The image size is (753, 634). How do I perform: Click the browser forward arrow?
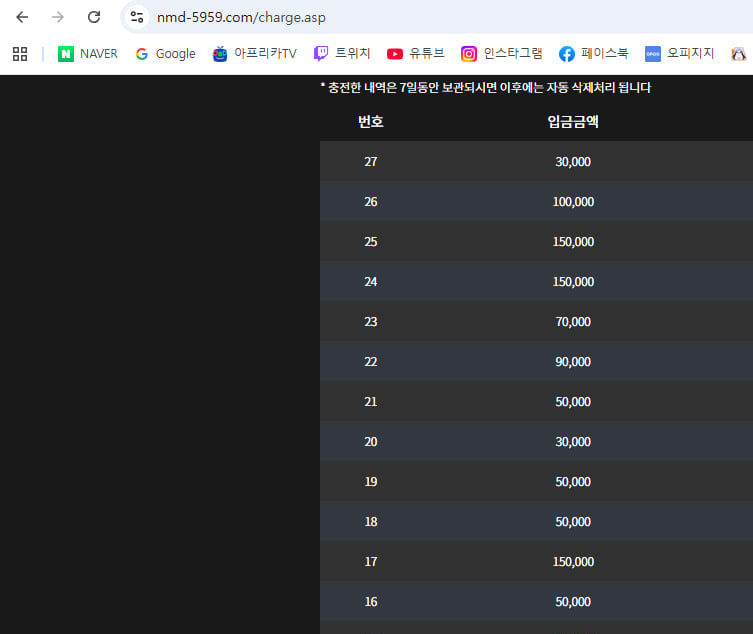(x=58, y=17)
